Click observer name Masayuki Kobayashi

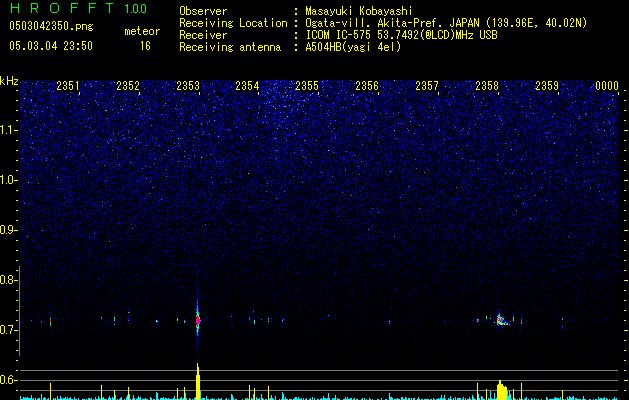[x=359, y=11]
